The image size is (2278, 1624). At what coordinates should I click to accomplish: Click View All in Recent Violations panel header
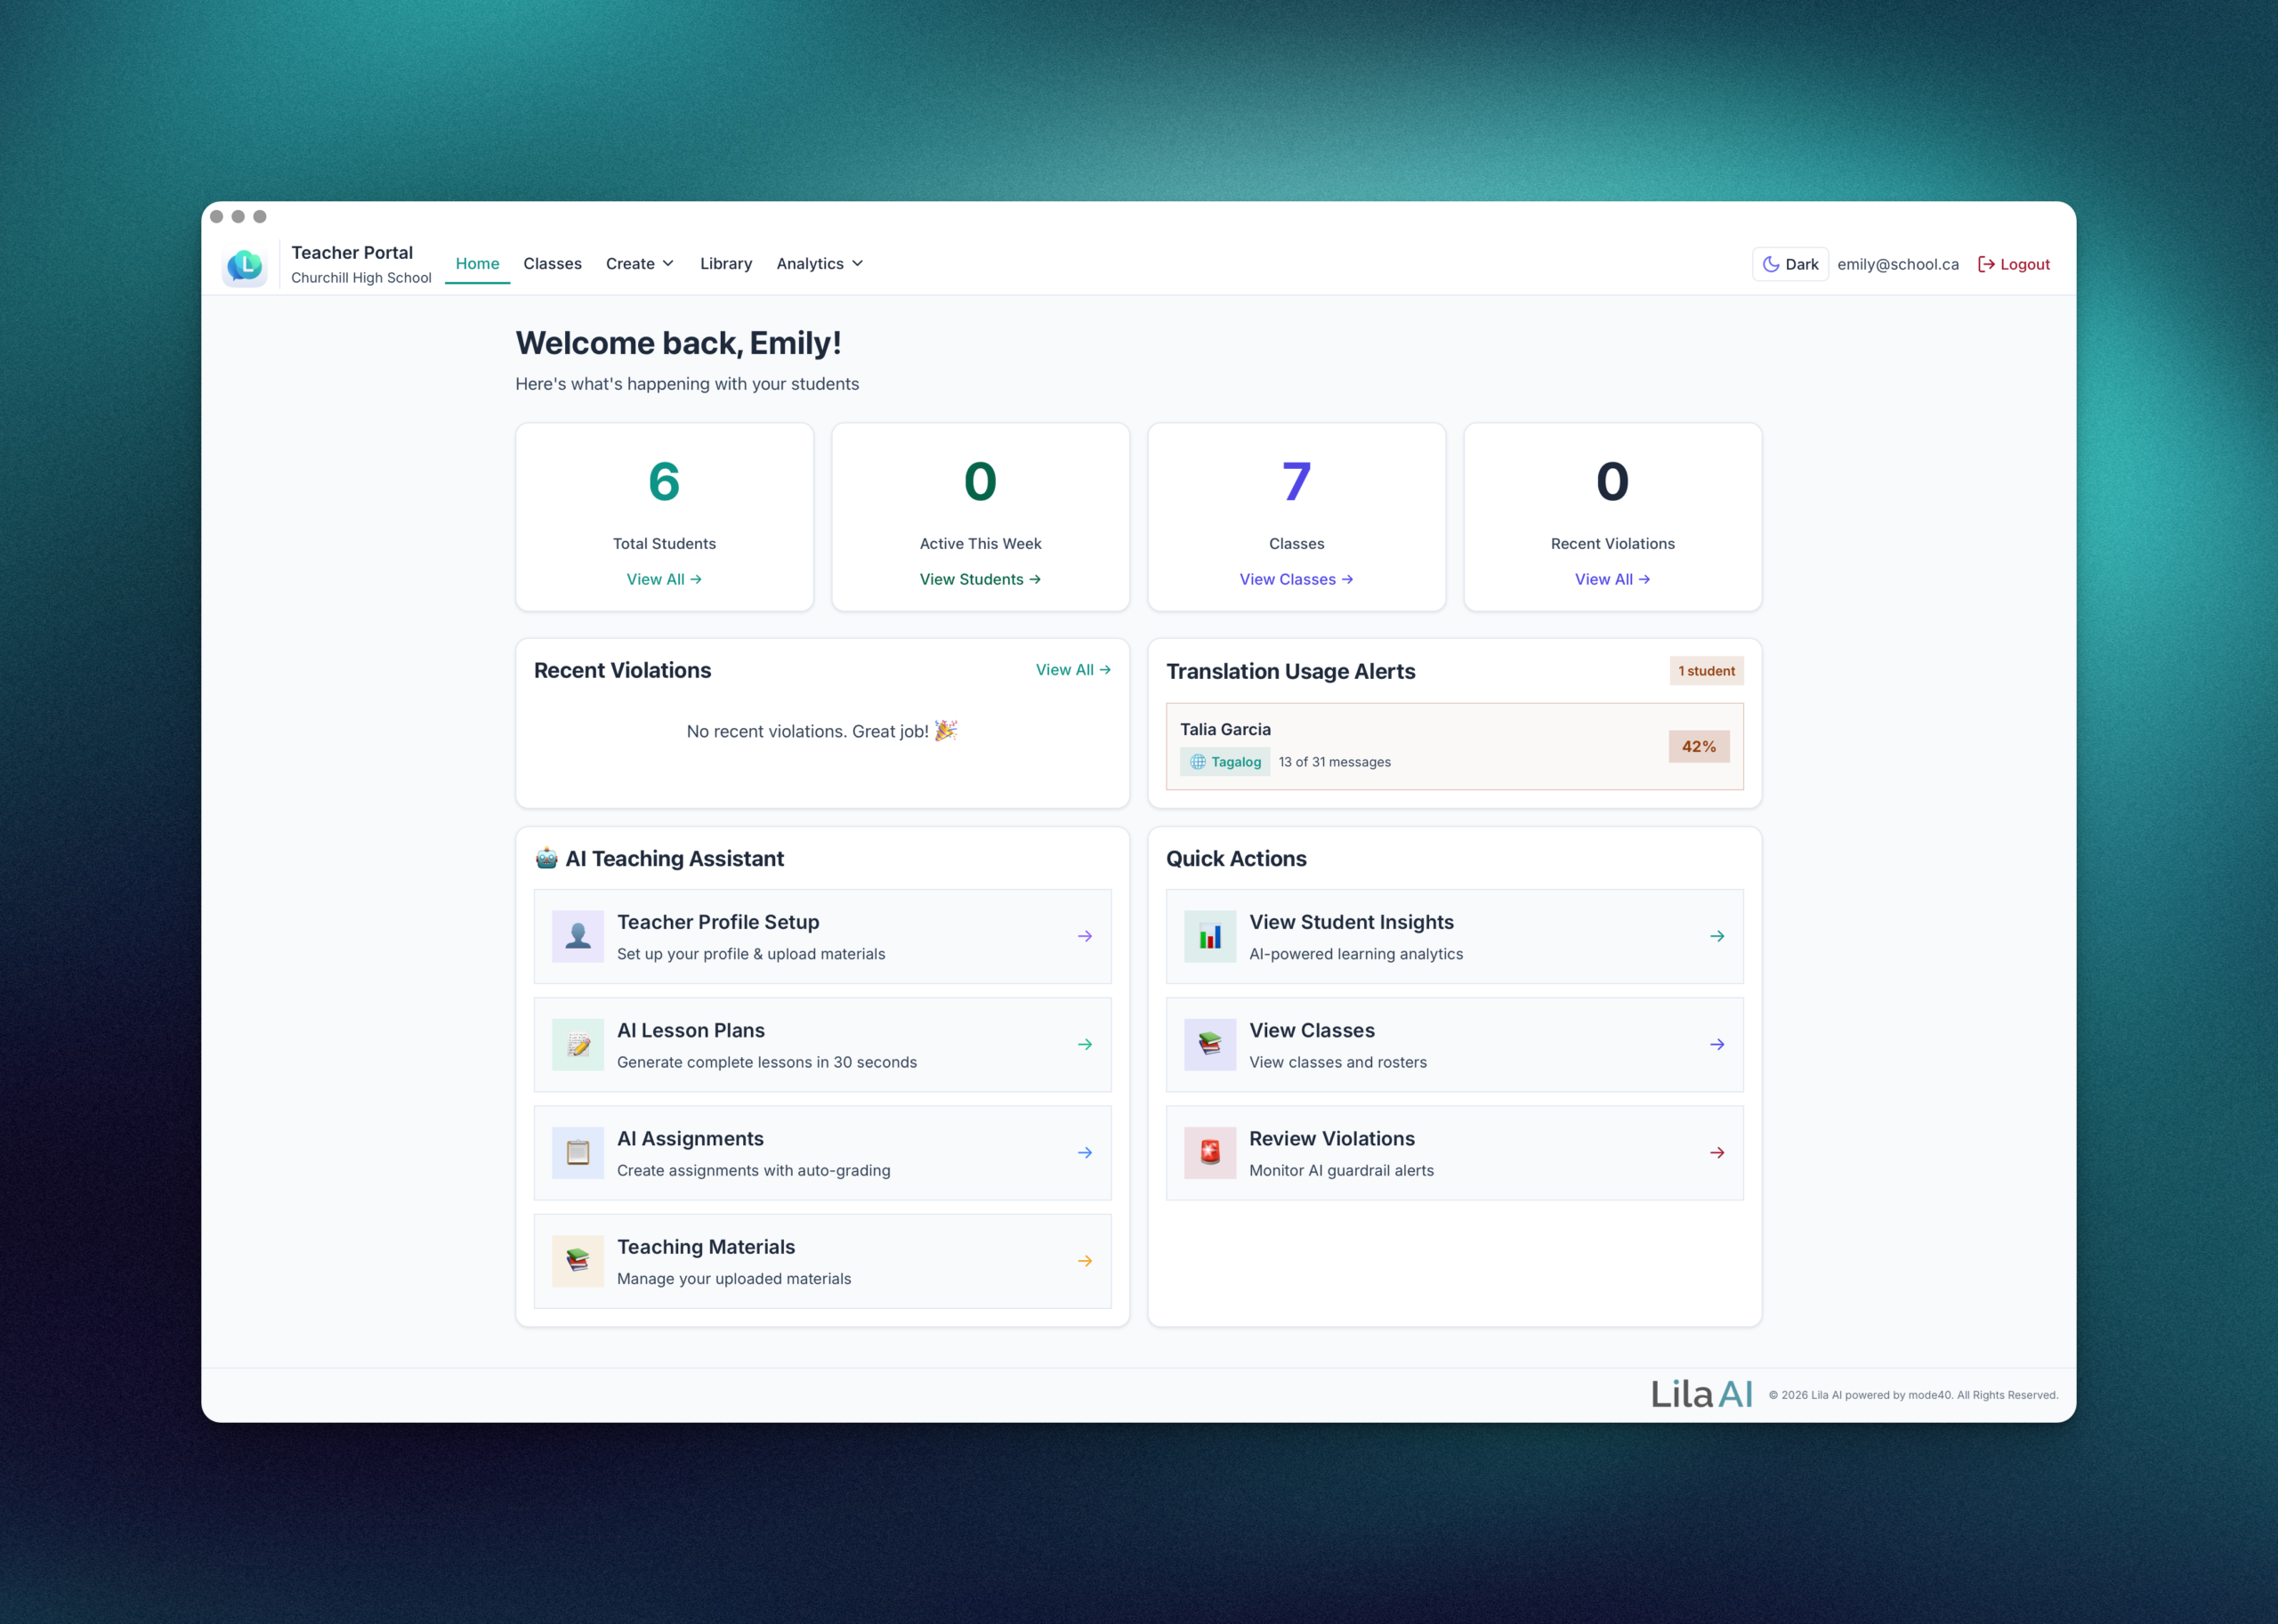click(1073, 670)
